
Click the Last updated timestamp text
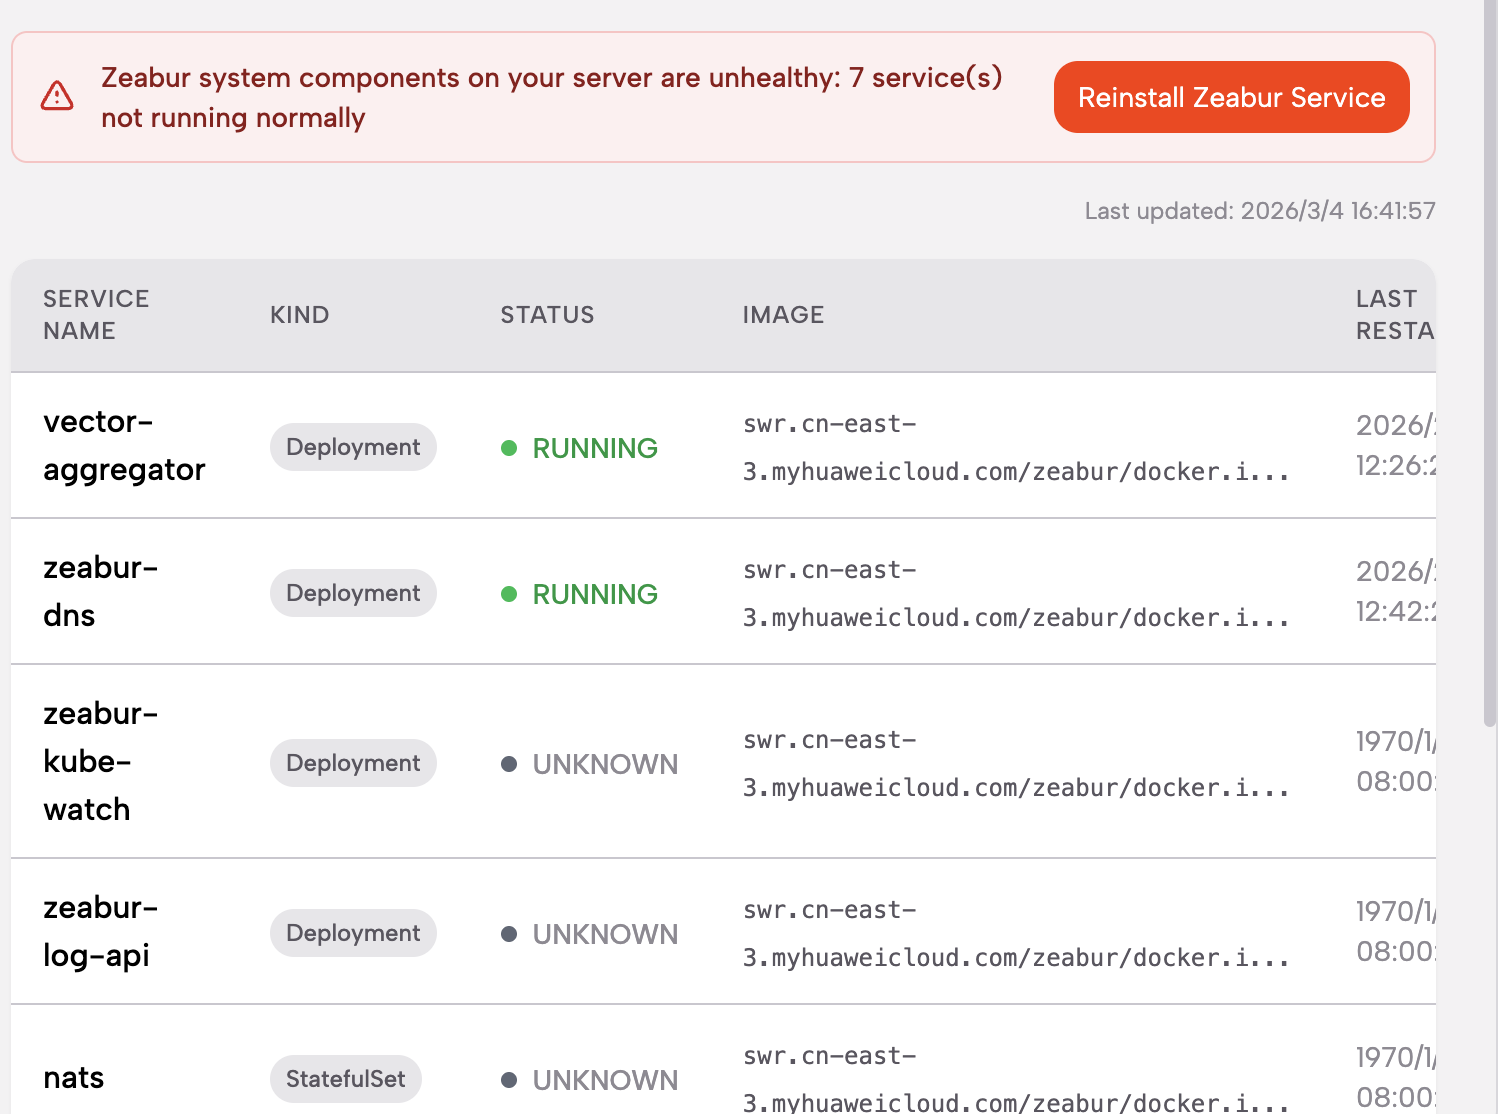coord(1259,211)
